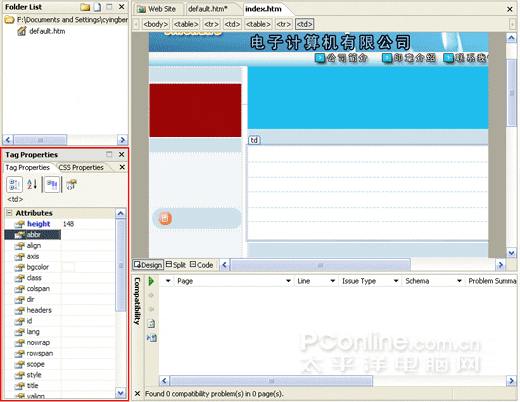Click the orange round icon in page design
This screenshot has width=520, height=402.
click(x=165, y=218)
